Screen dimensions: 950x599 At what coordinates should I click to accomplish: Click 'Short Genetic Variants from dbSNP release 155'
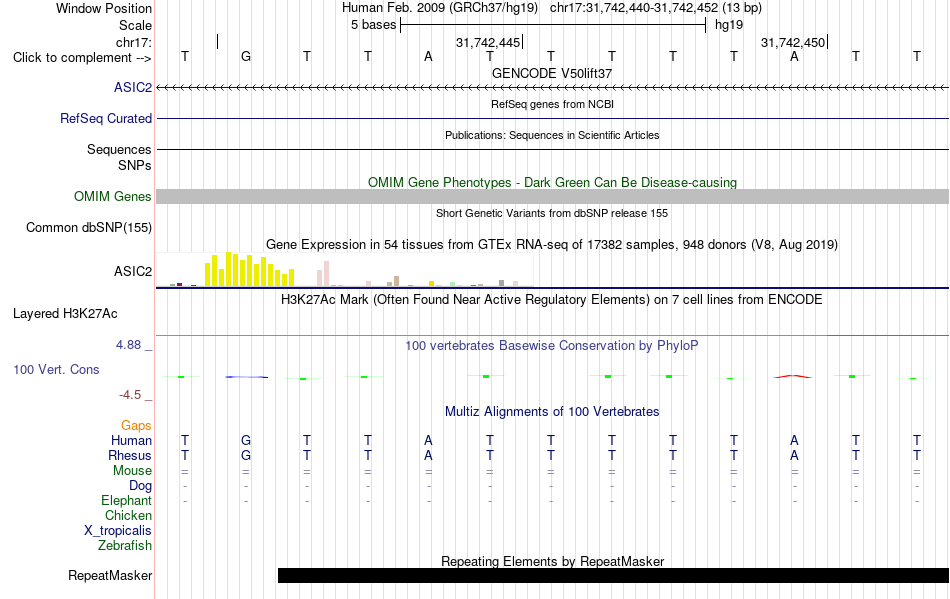point(552,213)
